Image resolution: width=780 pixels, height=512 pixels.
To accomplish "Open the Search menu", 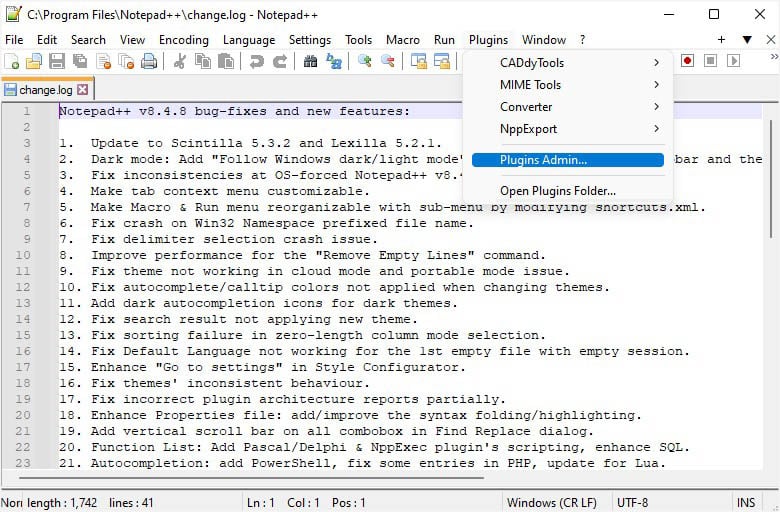I will tap(88, 40).
